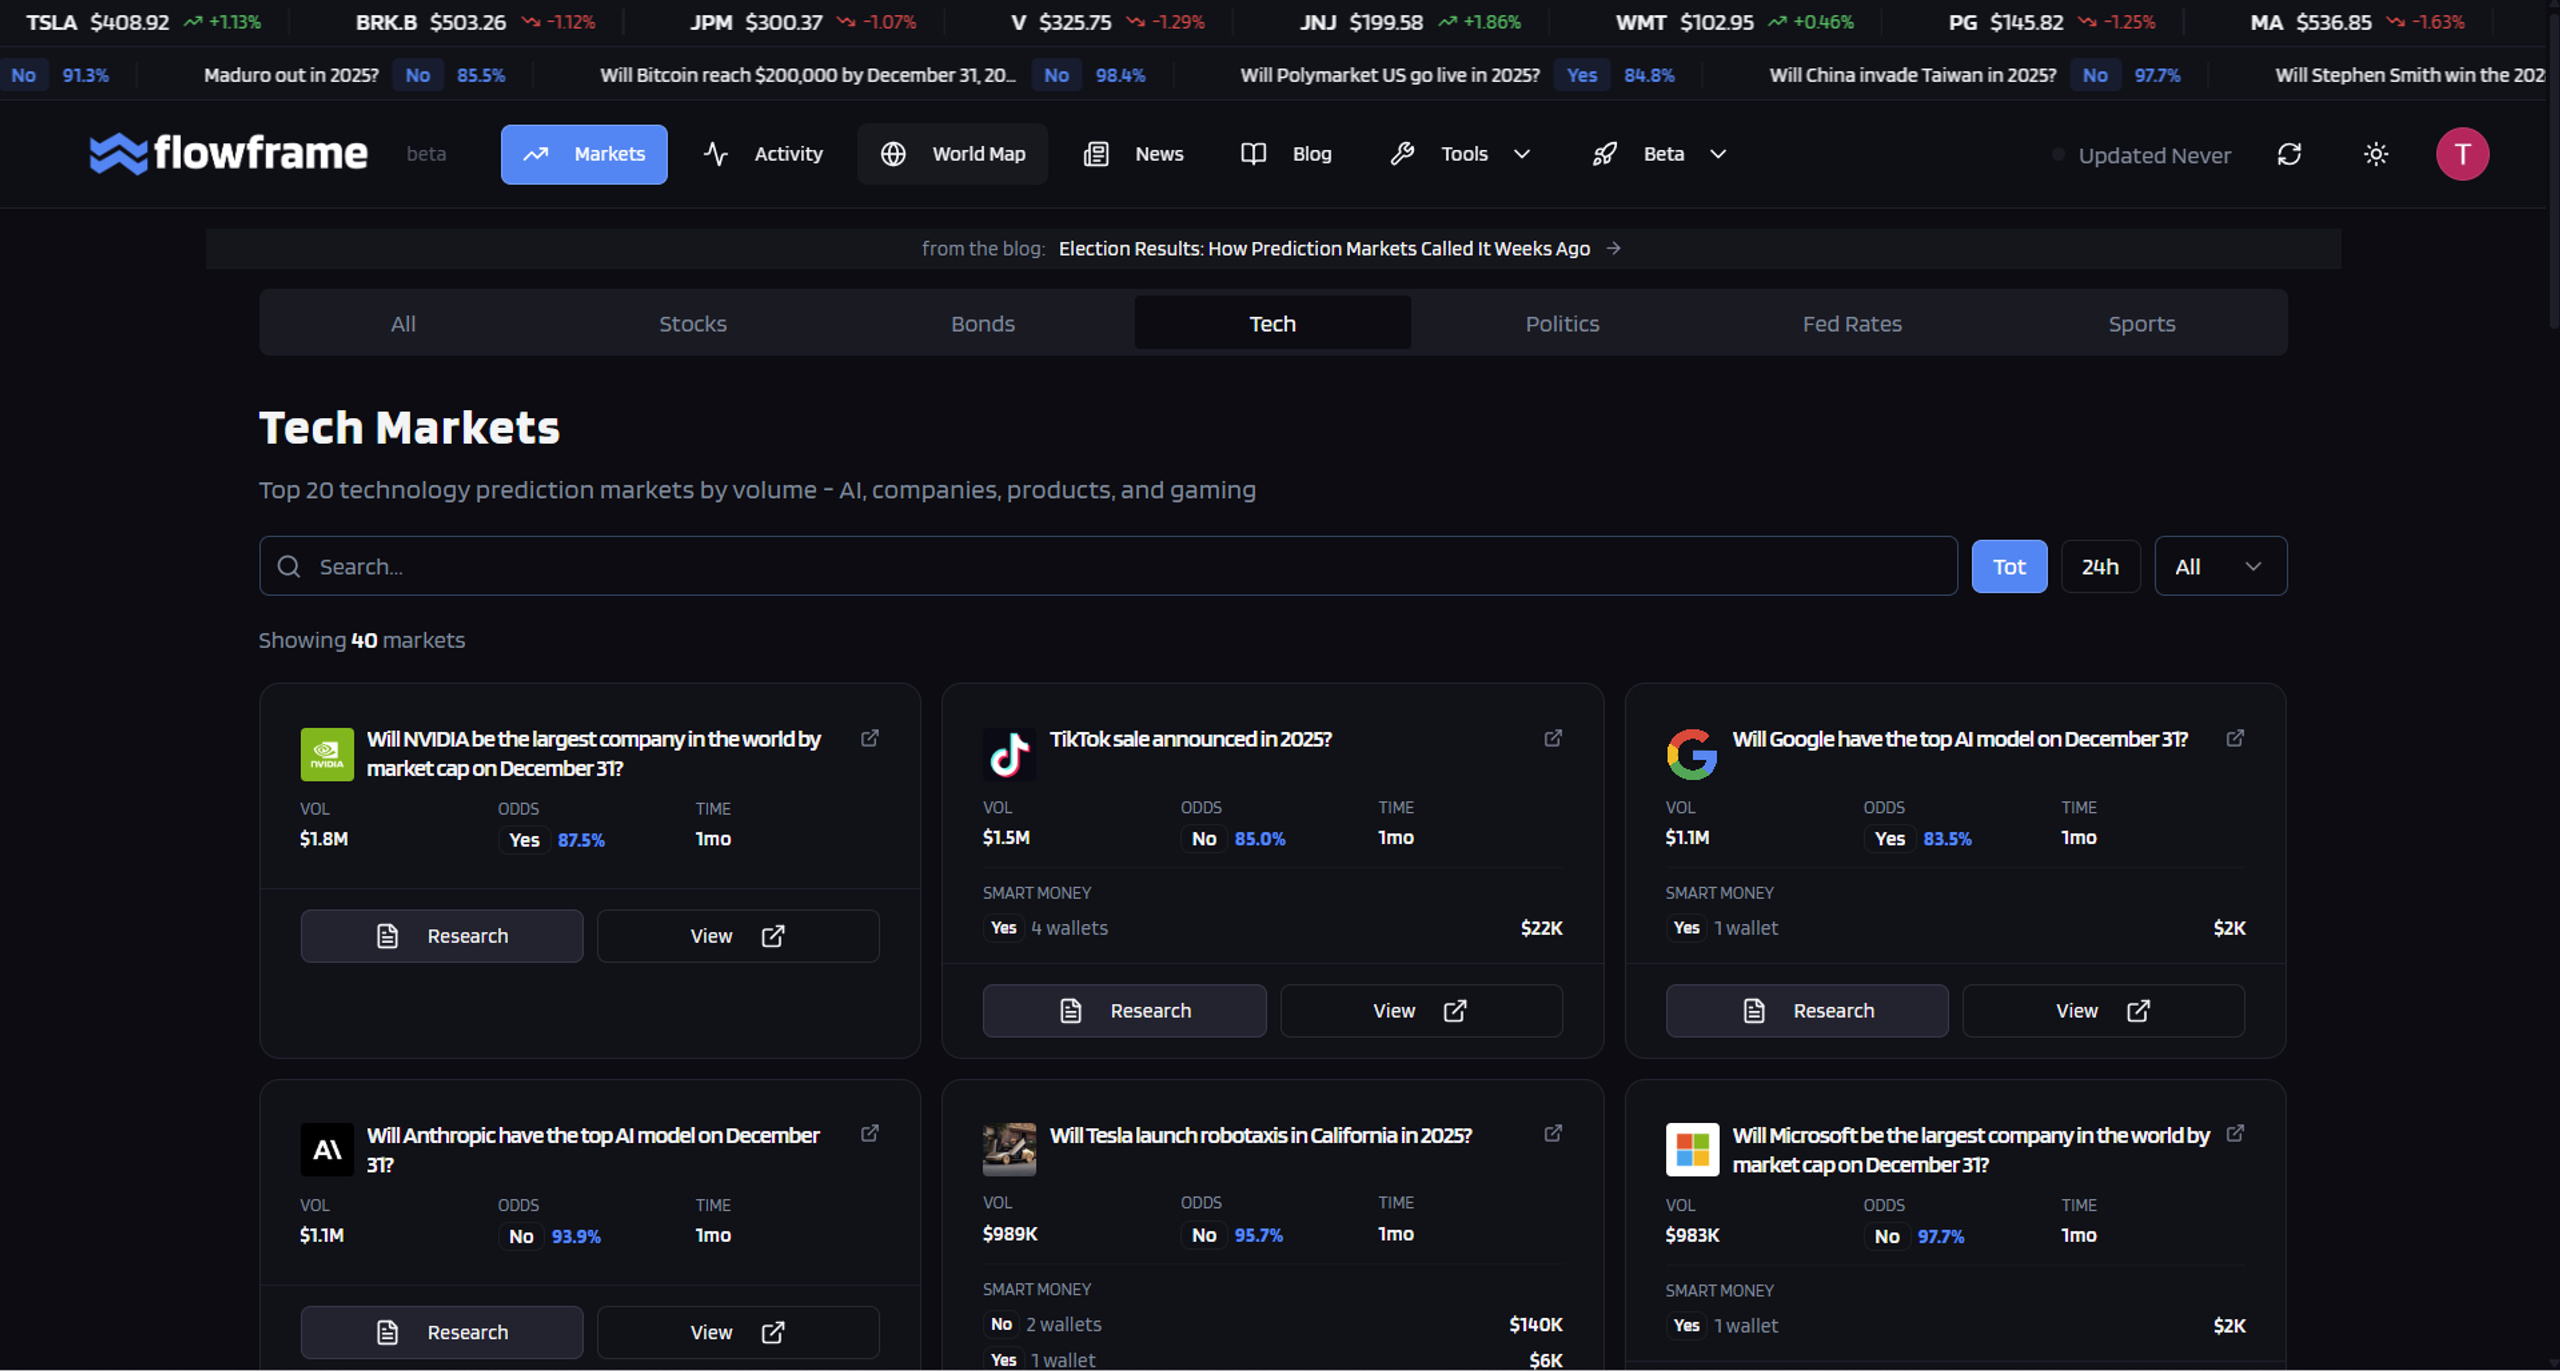Image resolution: width=2560 pixels, height=1371 pixels.
Task: Expand the Tools dropdown menu
Action: [x=1461, y=154]
